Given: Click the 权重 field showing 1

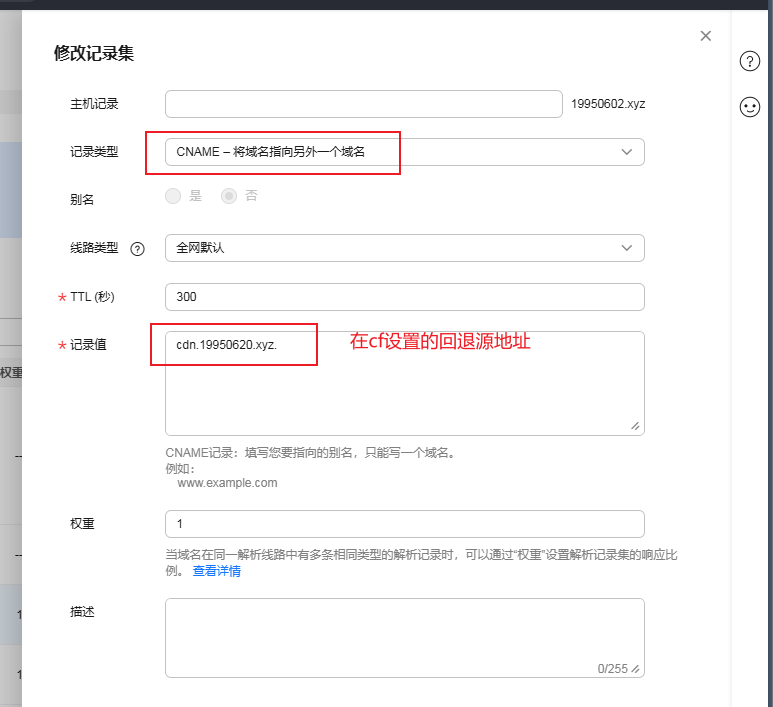Looking at the screenshot, I should [x=404, y=524].
